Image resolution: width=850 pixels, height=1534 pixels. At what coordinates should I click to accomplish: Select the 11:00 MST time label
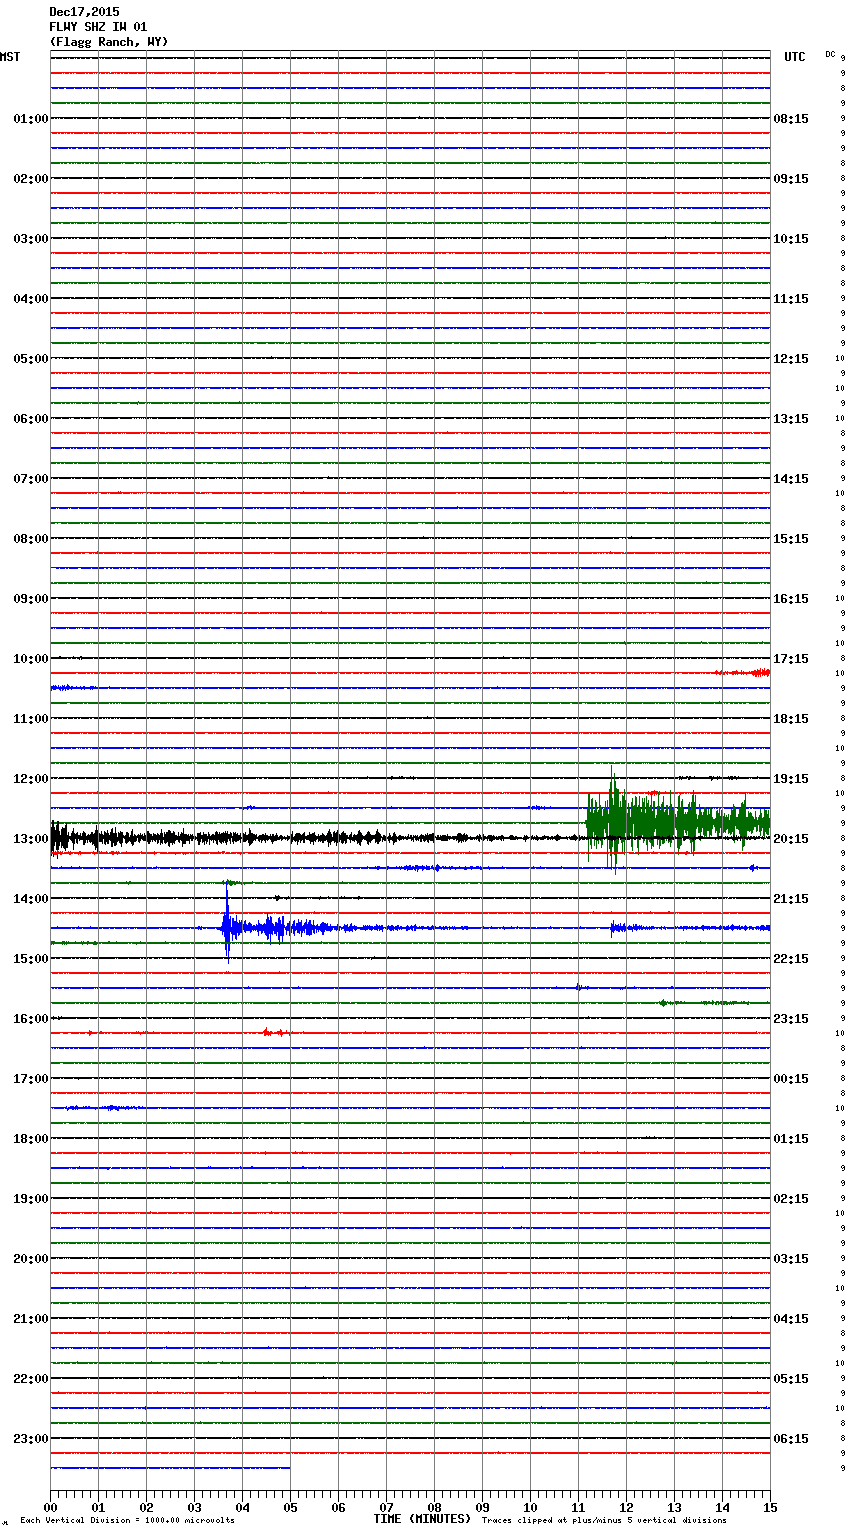[x=31, y=719]
